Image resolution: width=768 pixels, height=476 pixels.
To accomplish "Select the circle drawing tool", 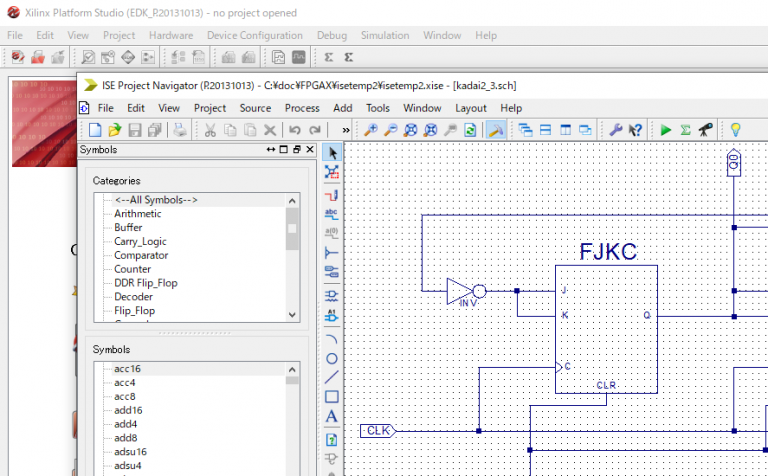I will (333, 358).
